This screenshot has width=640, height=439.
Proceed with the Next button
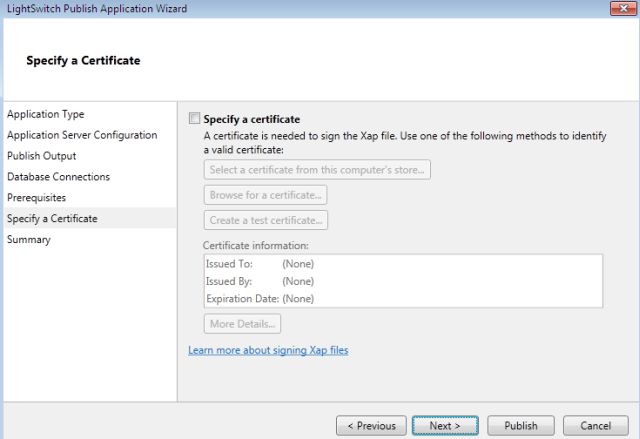445,426
